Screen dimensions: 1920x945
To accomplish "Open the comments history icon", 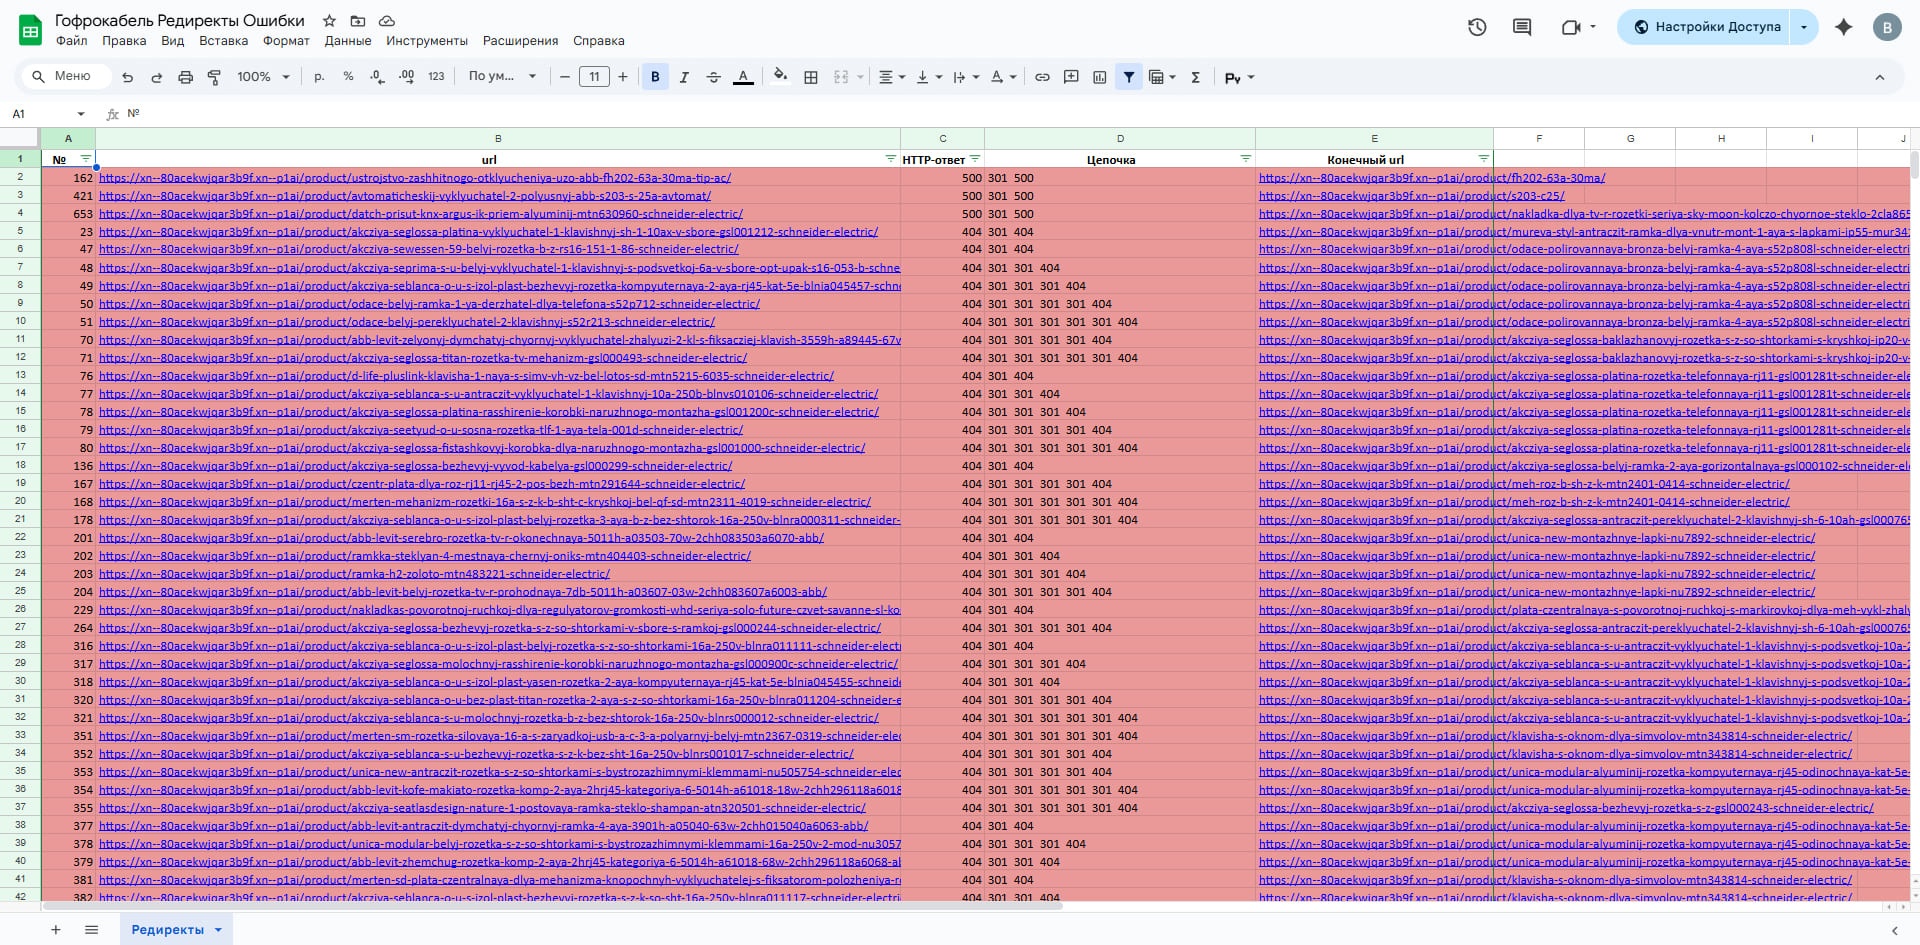I will coord(1522,27).
